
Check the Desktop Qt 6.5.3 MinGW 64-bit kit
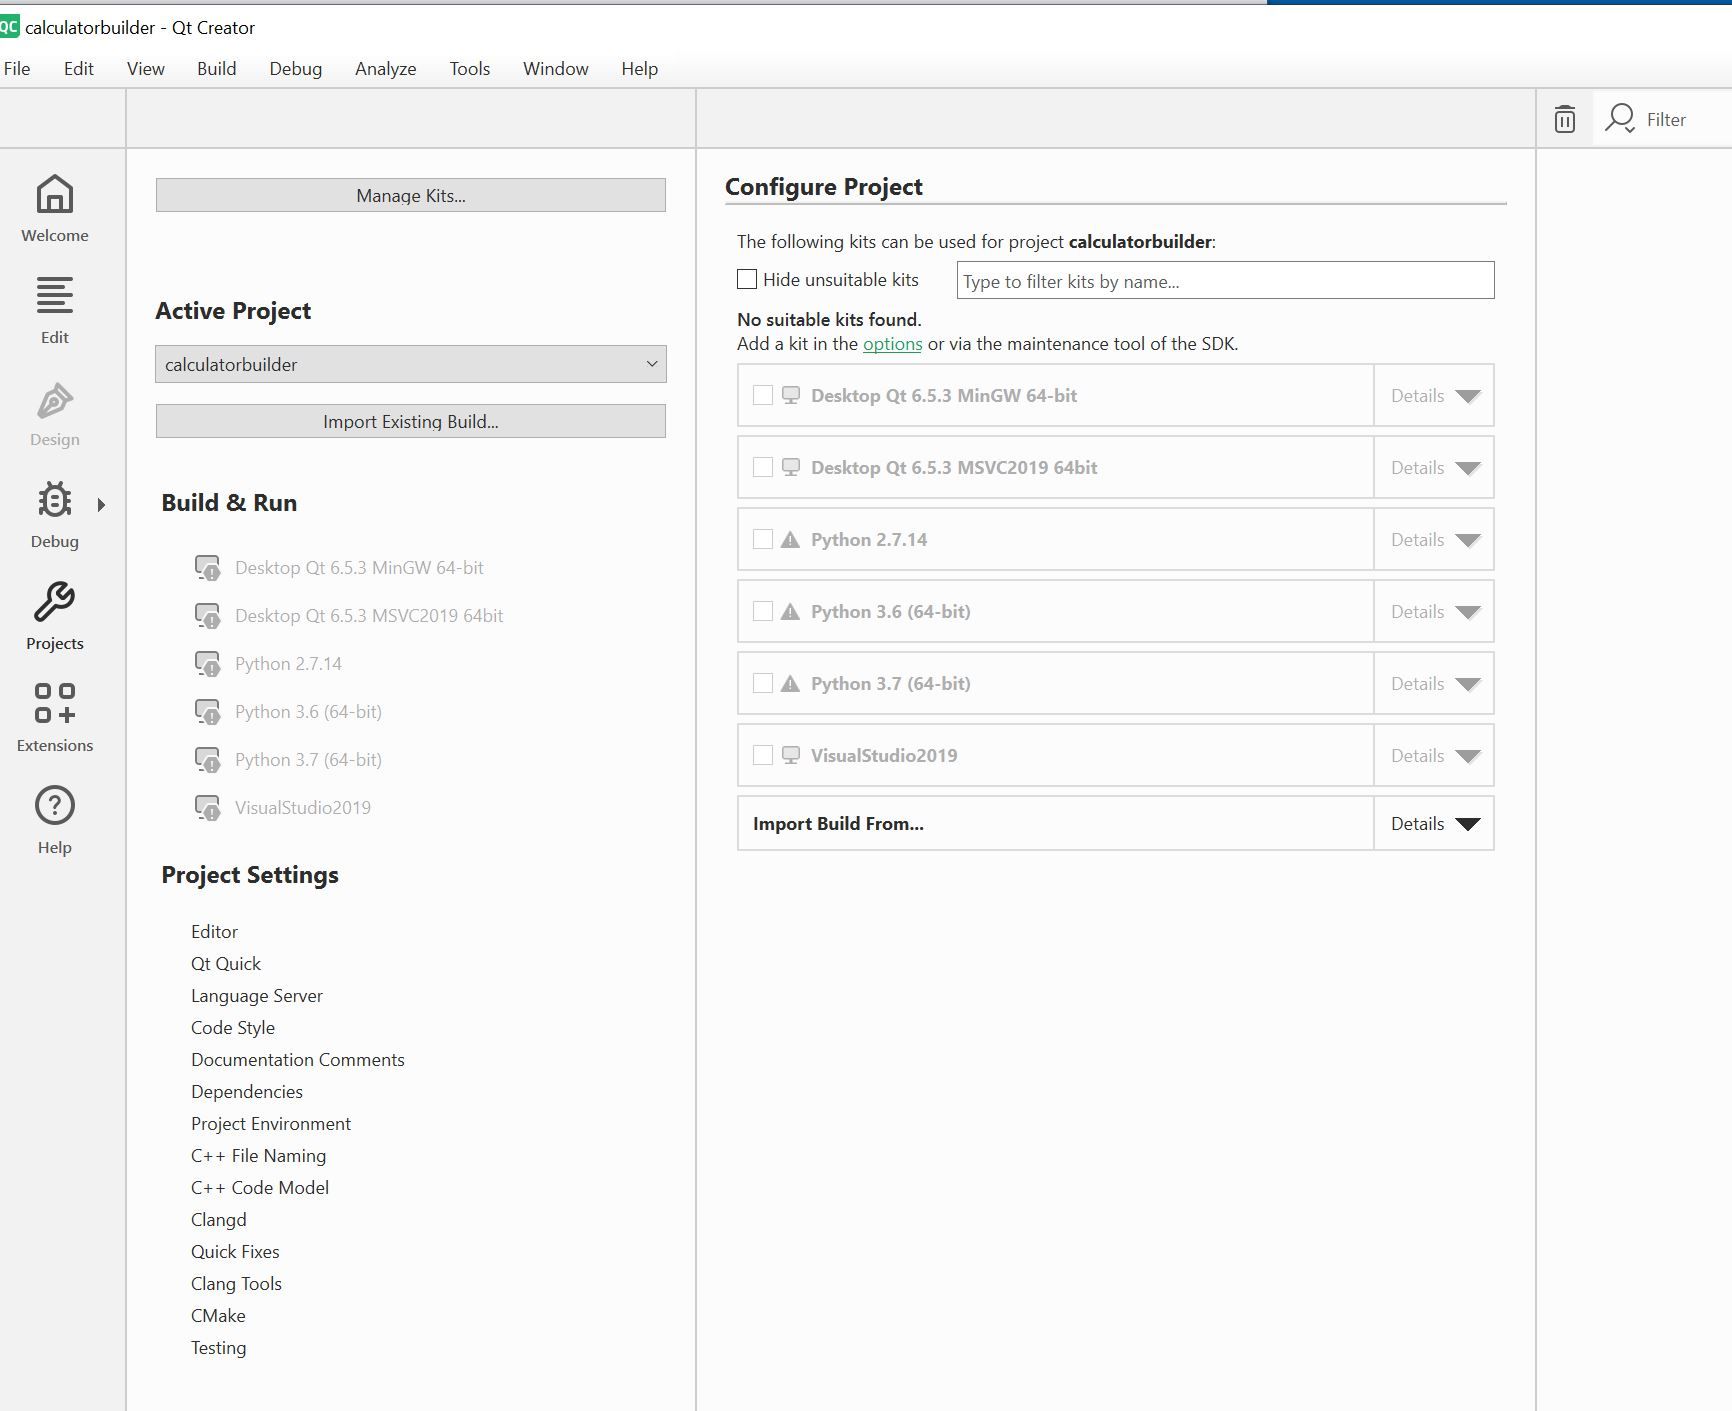(763, 396)
